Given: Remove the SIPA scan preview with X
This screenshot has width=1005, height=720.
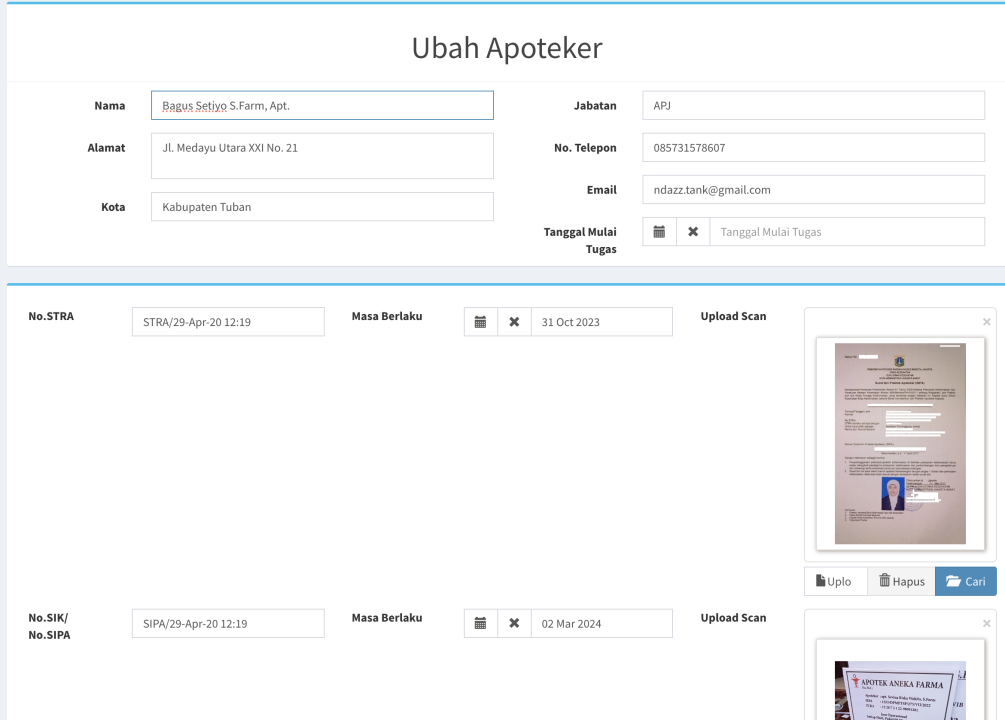Looking at the screenshot, I should (x=986, y=624).
